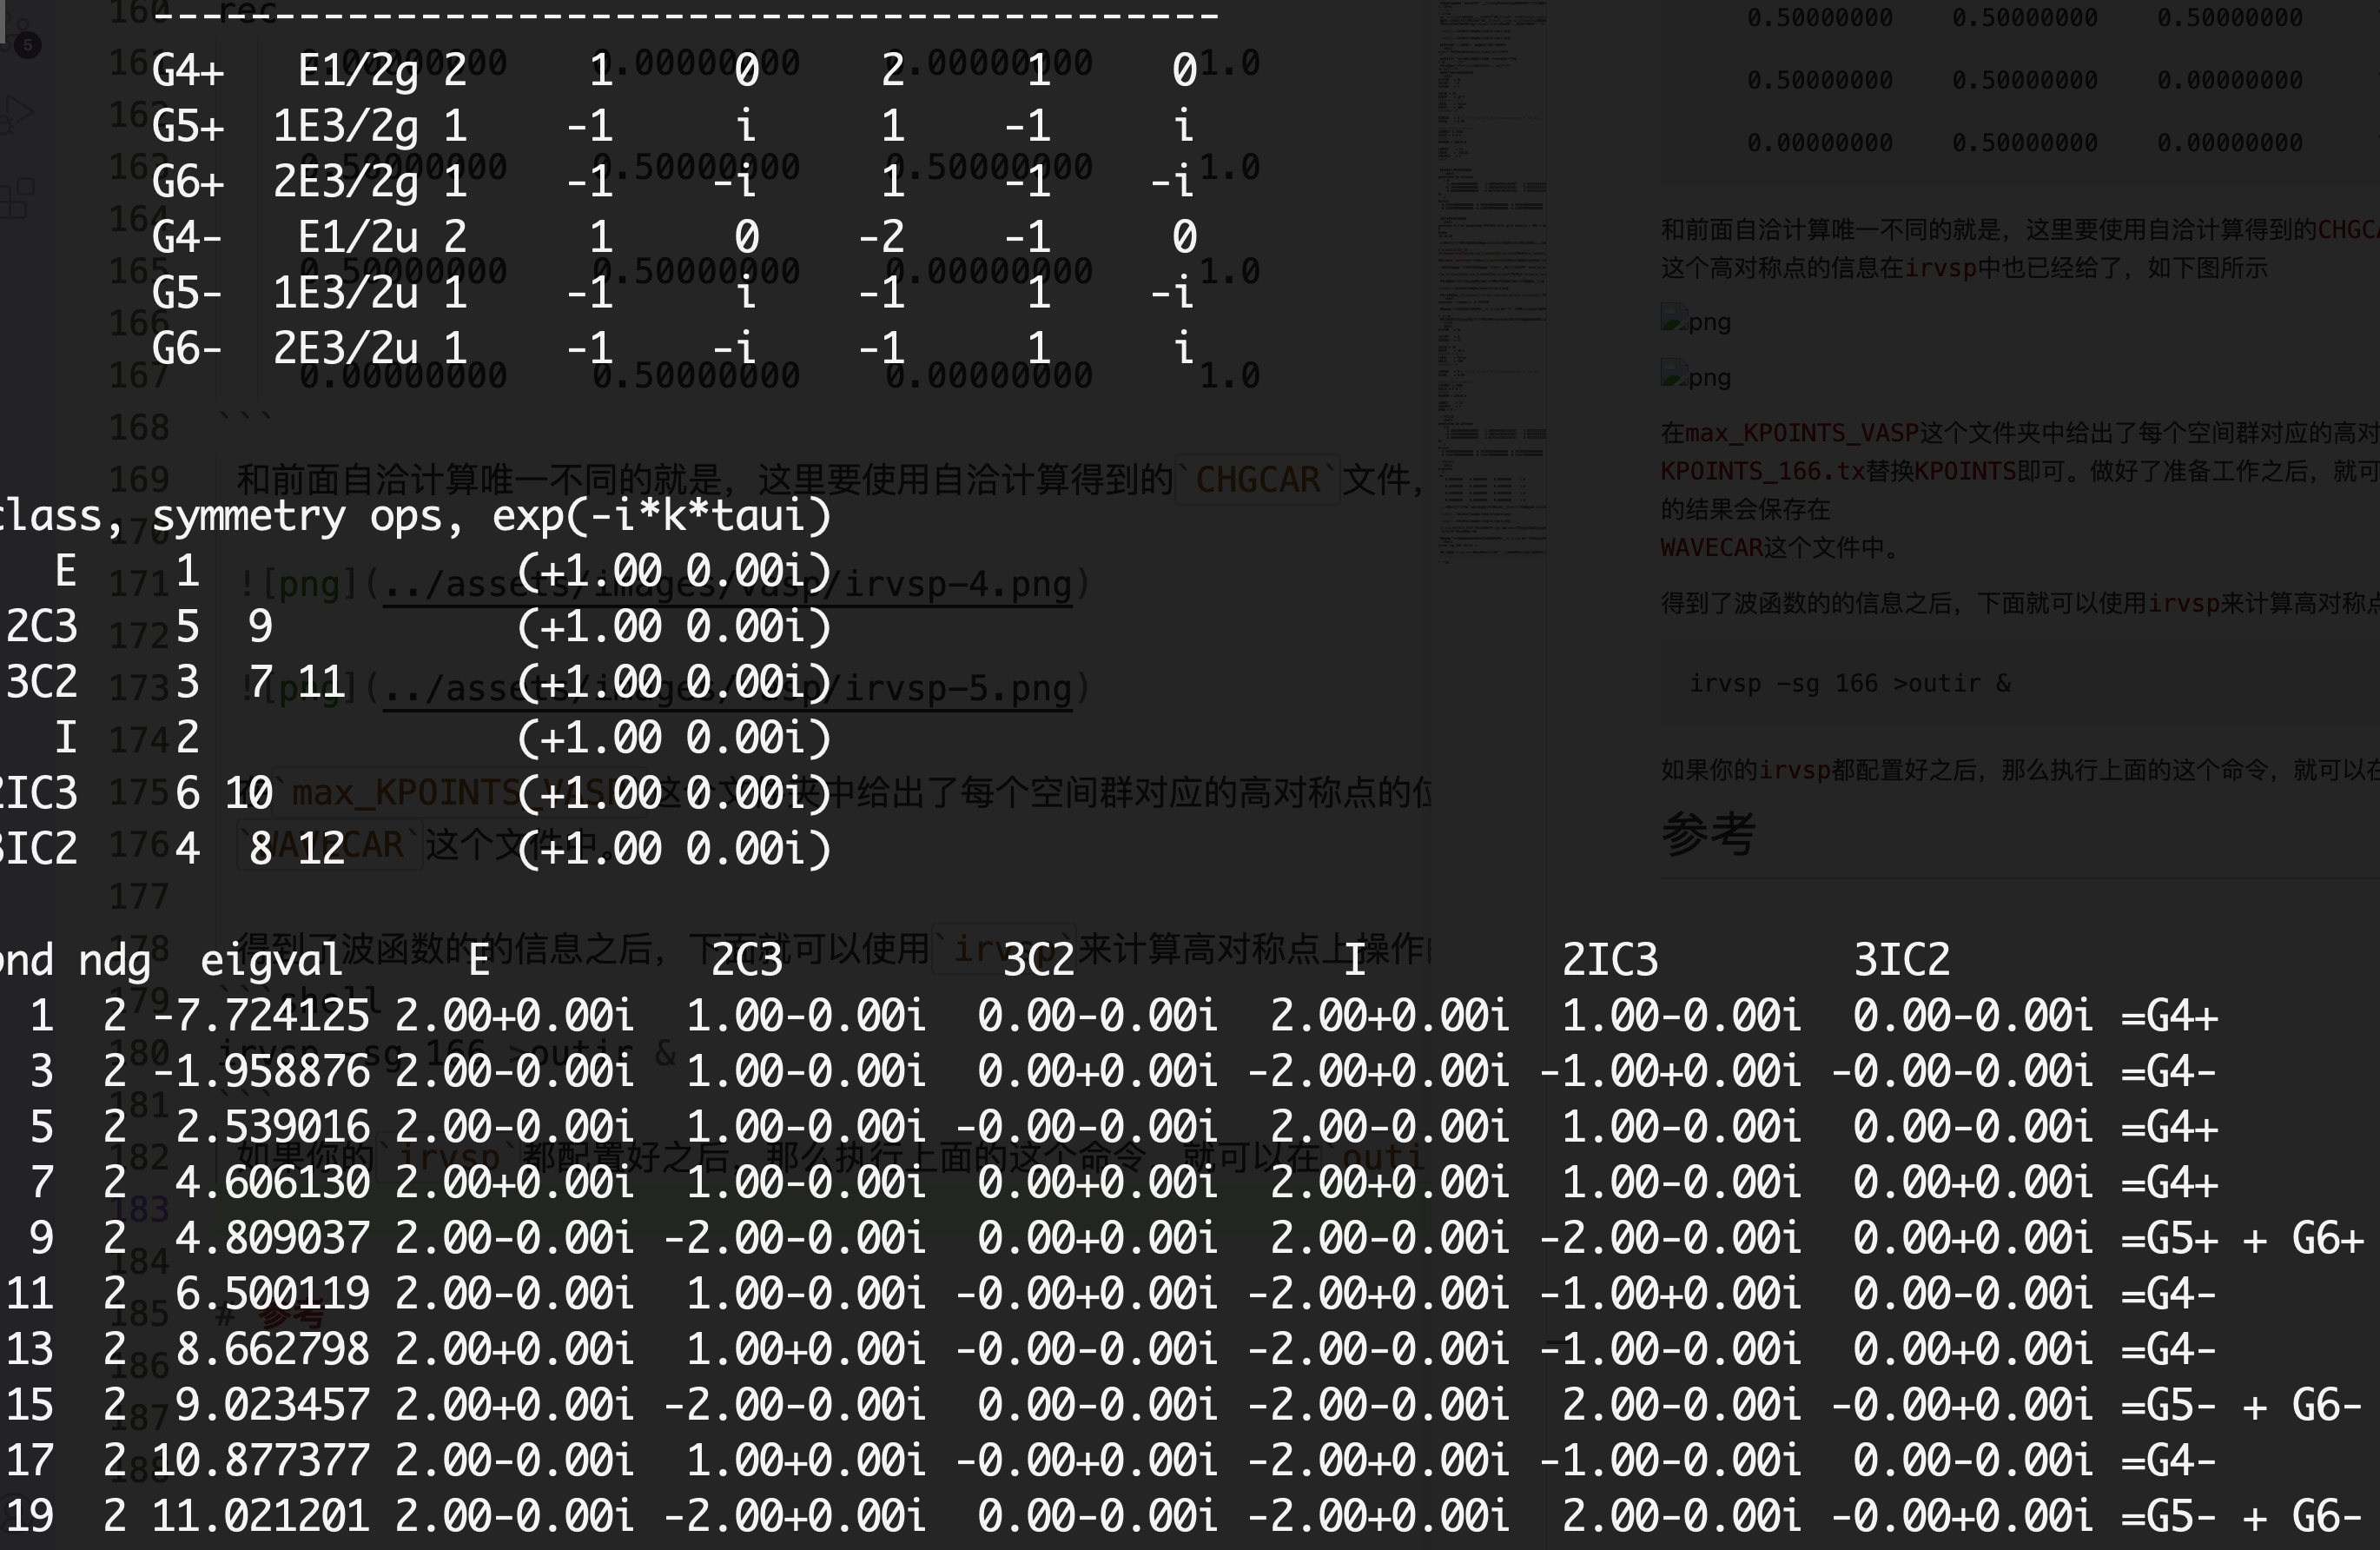Open the irvsp-4.png image link in editor
The image size is (2380, 1550).
[x=727, y=584]
